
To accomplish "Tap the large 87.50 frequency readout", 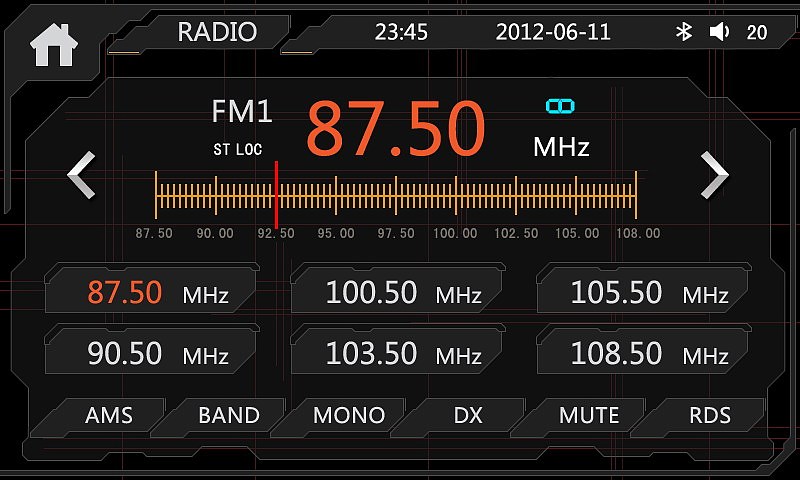I will [395, 128].
